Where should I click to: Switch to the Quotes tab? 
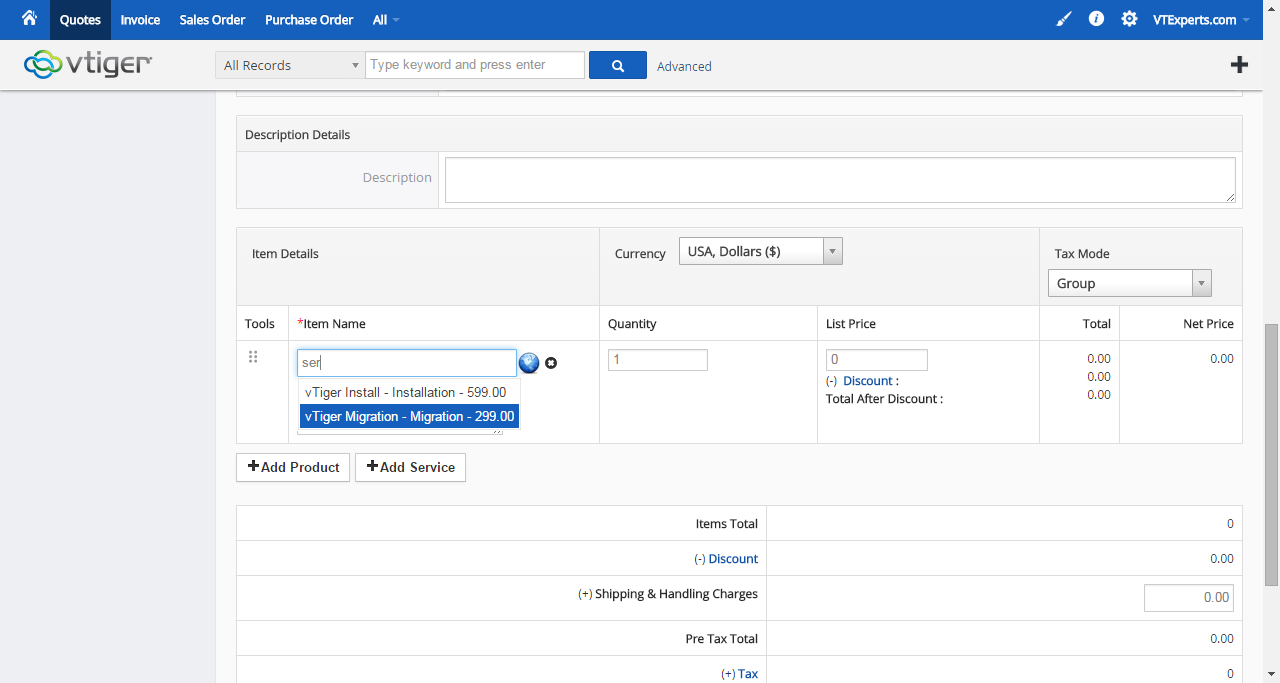[80, 20]
